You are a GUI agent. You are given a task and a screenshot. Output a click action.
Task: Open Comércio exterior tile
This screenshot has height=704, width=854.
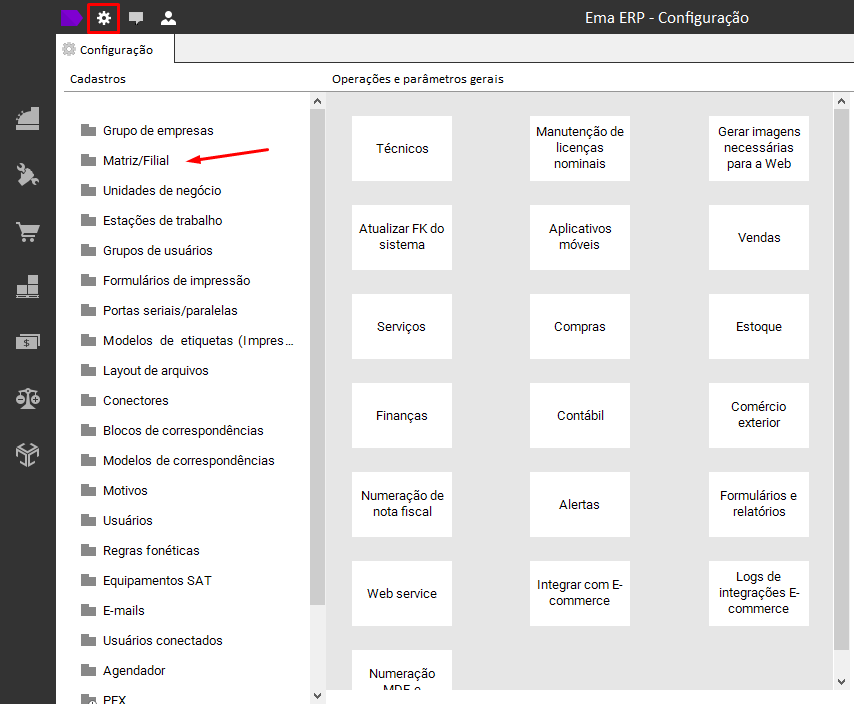coord(759,415)
